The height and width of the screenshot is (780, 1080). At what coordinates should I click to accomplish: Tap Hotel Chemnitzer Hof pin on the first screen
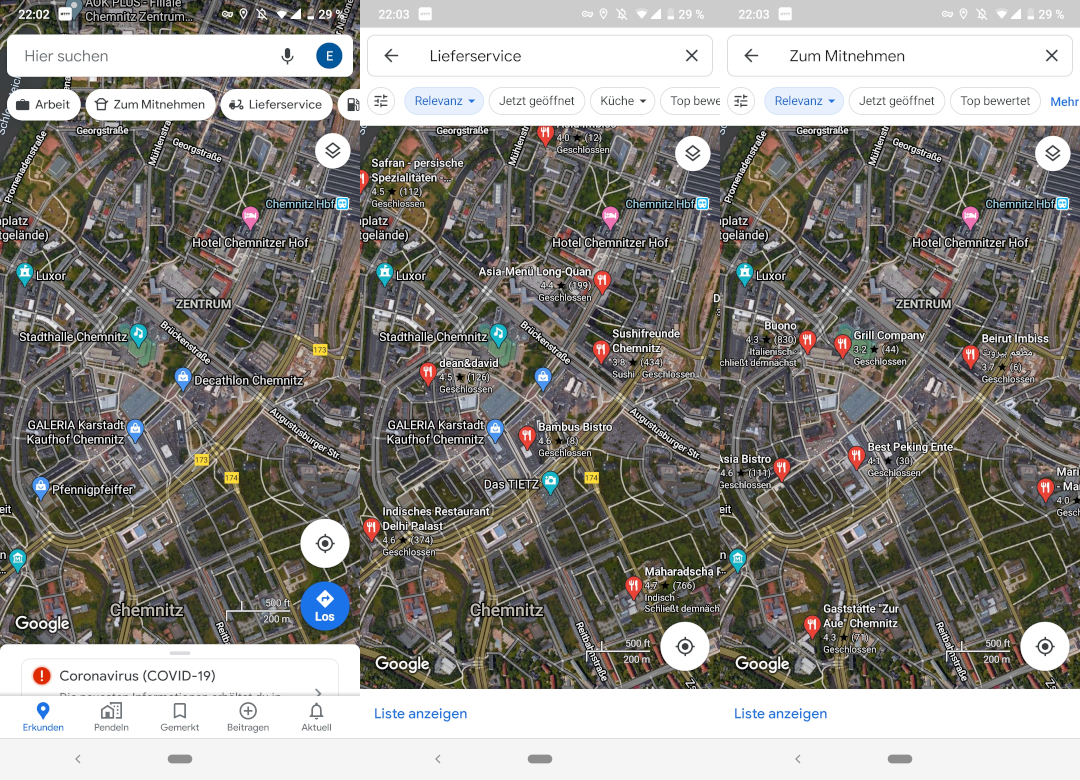(x=250, y=218)
